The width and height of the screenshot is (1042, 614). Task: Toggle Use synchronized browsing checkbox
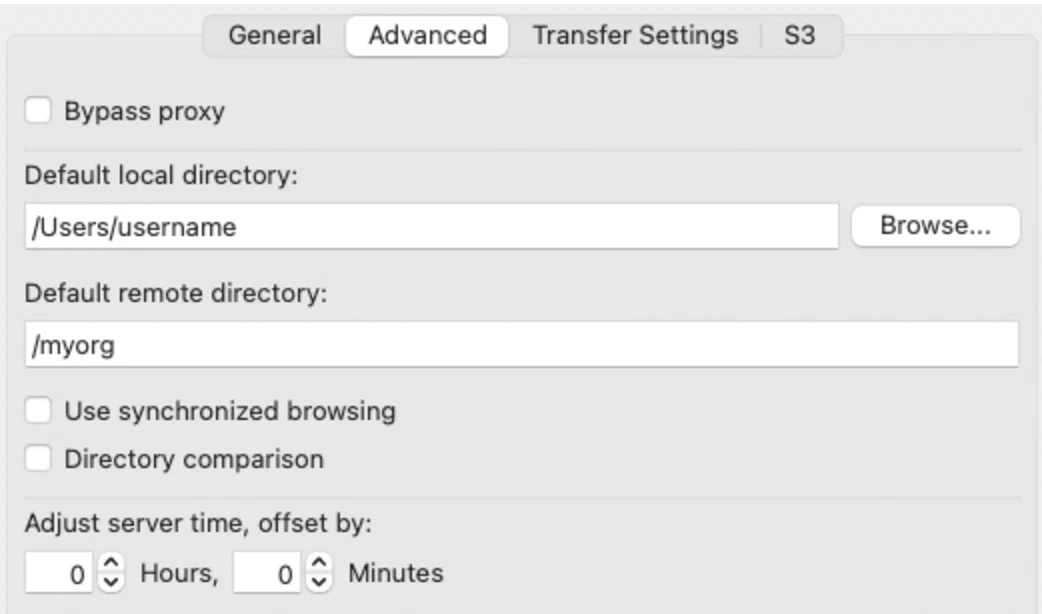point(39,410)
